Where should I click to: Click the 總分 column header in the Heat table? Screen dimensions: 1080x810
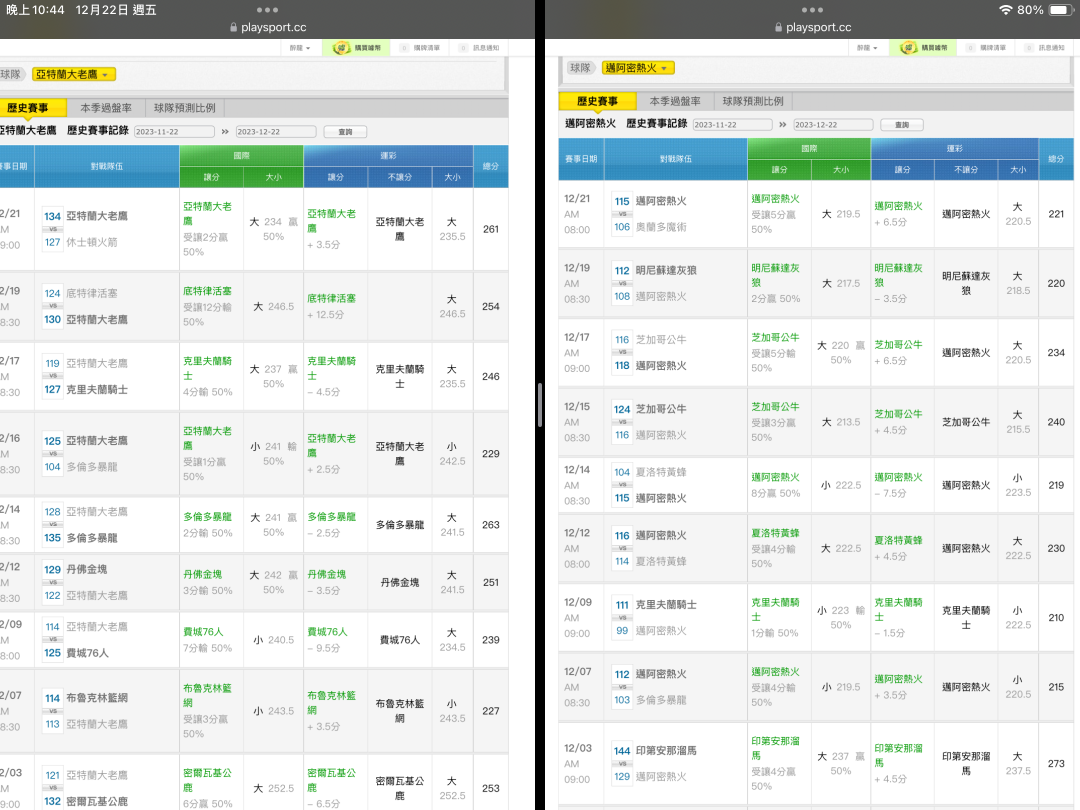(1056, 159)
